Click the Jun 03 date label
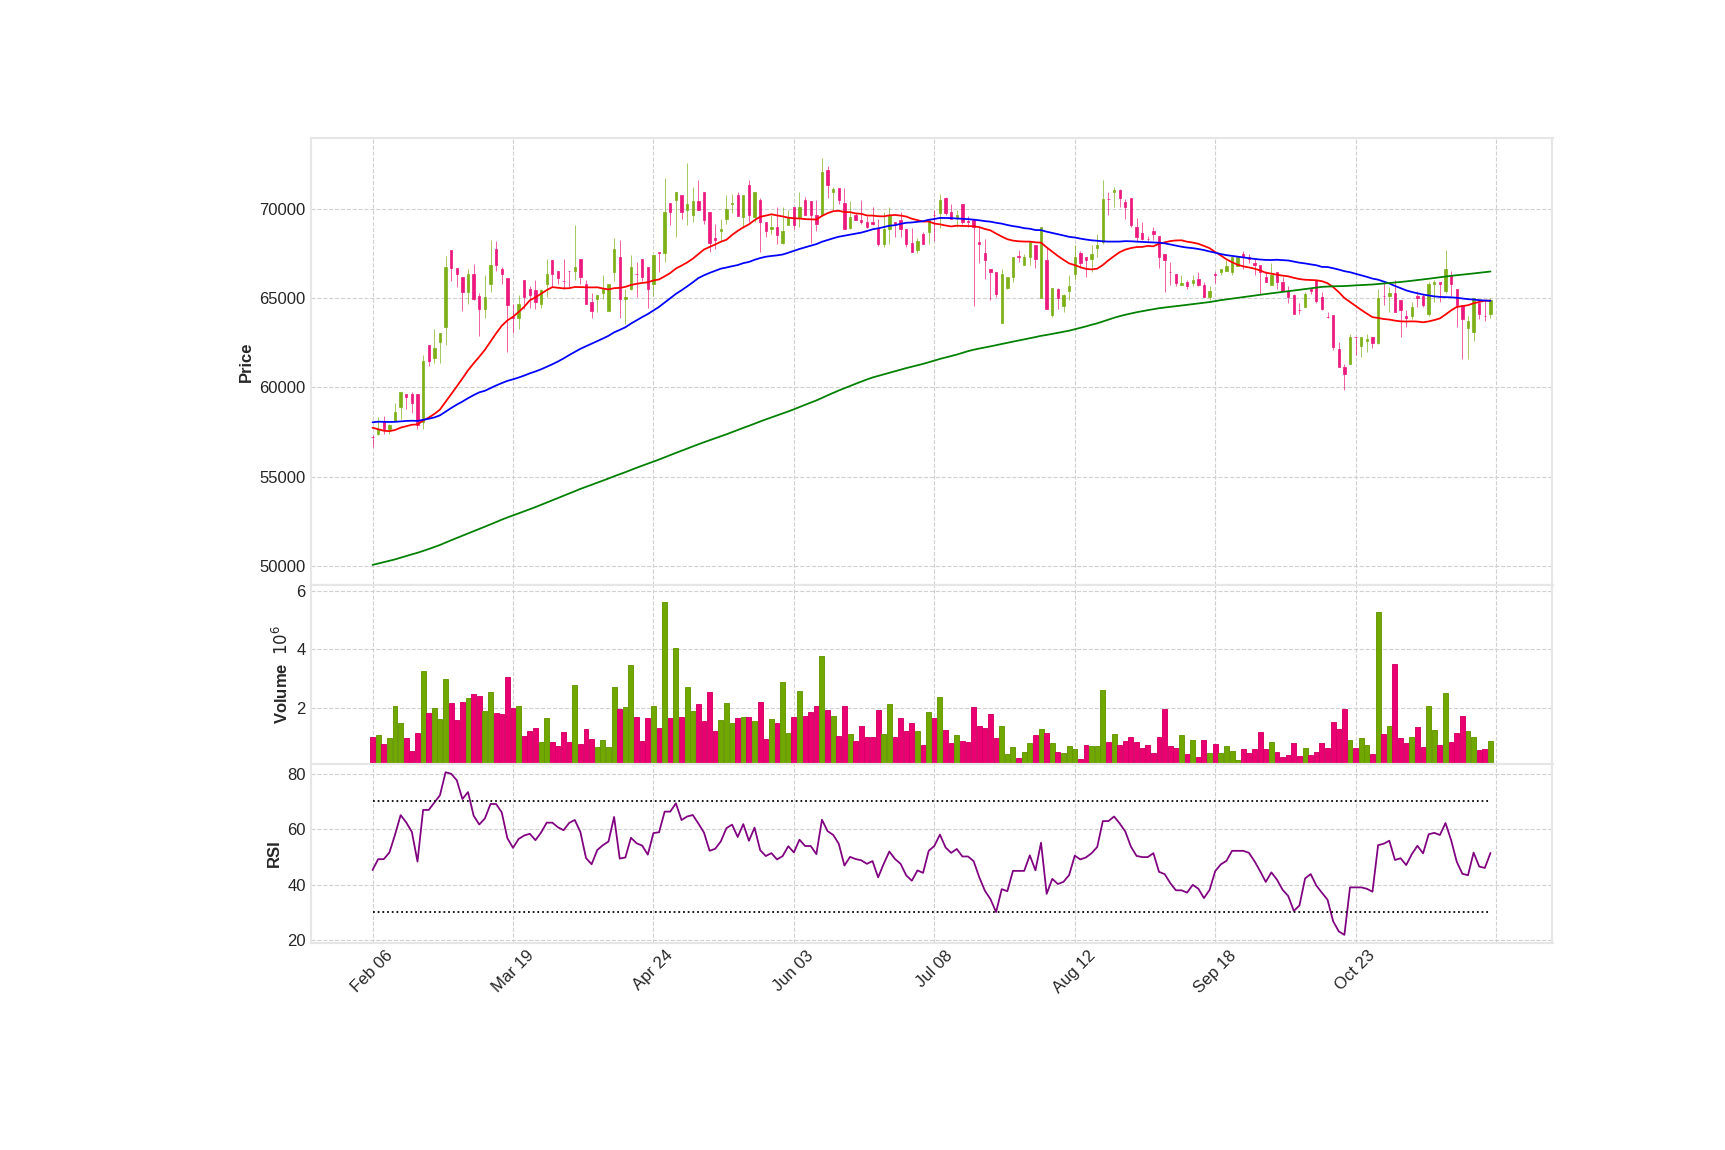 pos(792,971)
